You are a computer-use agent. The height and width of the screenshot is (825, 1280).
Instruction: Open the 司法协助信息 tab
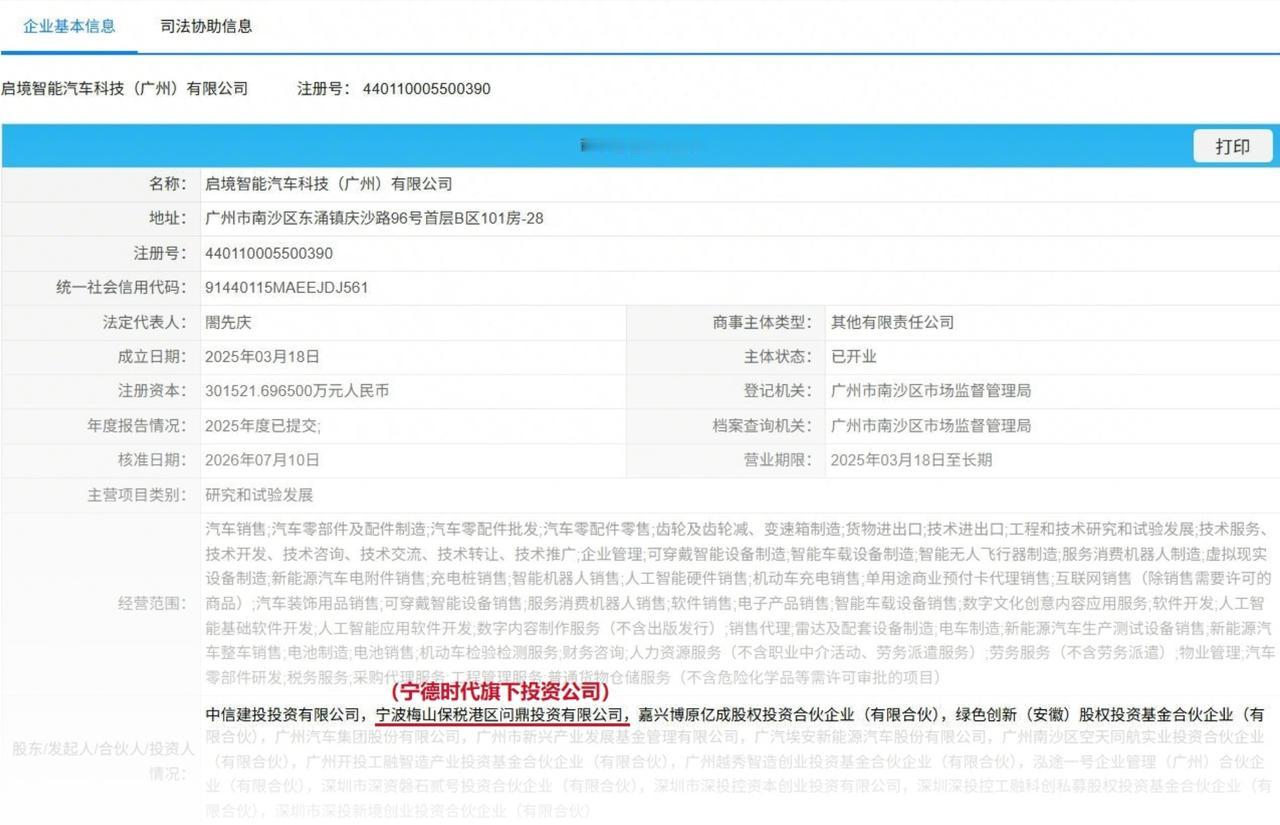click(206, 26)
